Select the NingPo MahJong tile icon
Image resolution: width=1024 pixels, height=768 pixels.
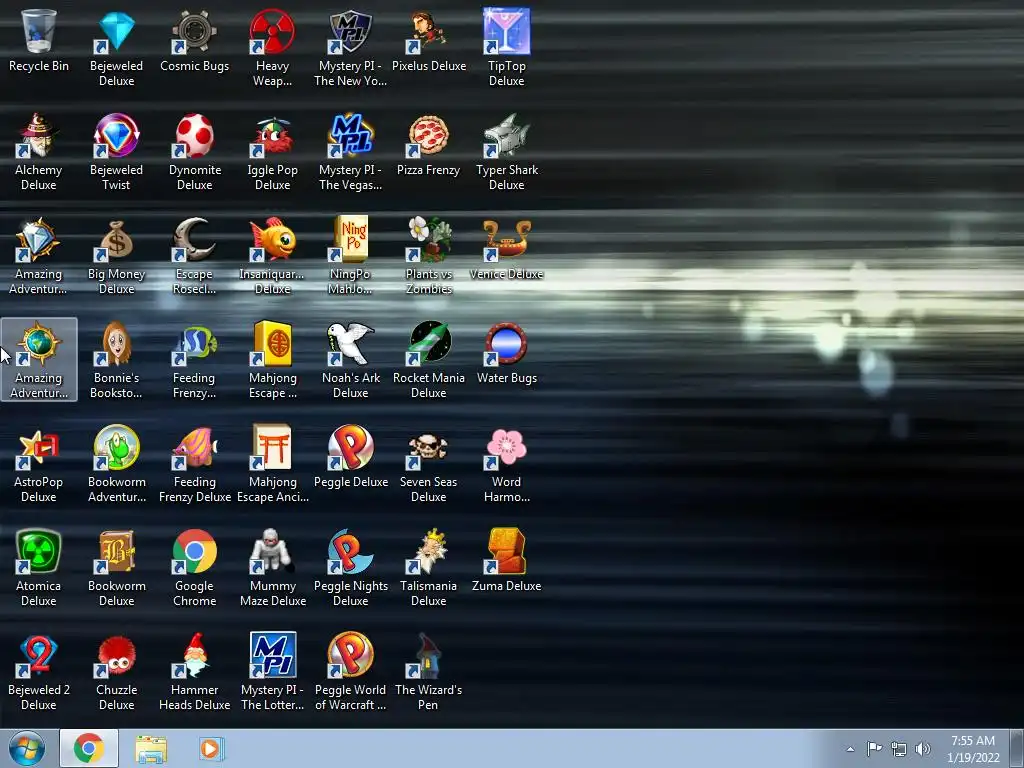click(x=350, y=239)
